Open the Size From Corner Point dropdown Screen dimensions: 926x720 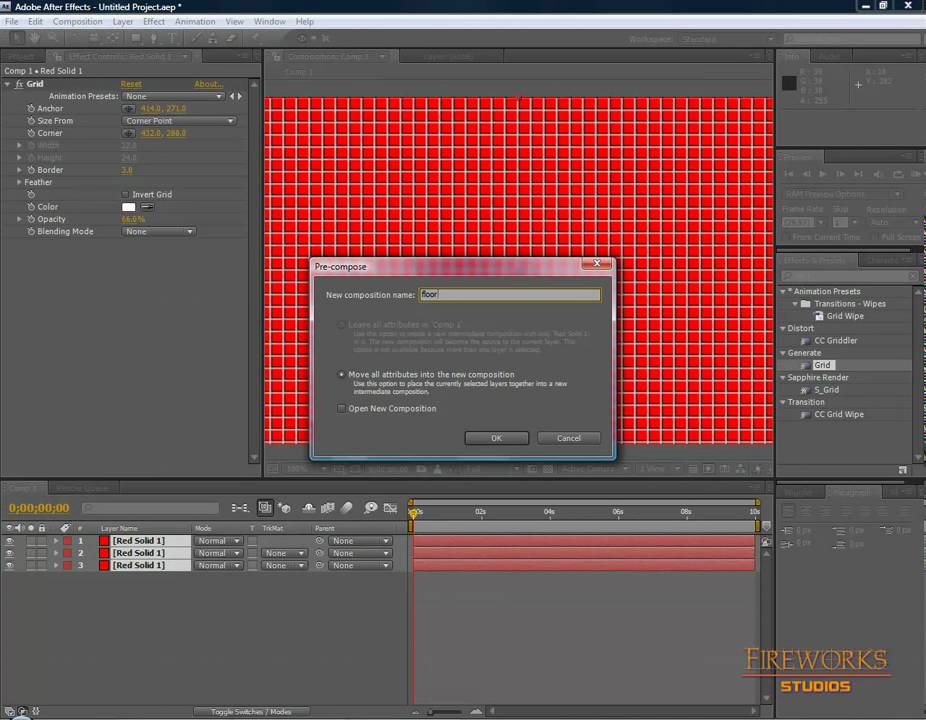(179, 121)
